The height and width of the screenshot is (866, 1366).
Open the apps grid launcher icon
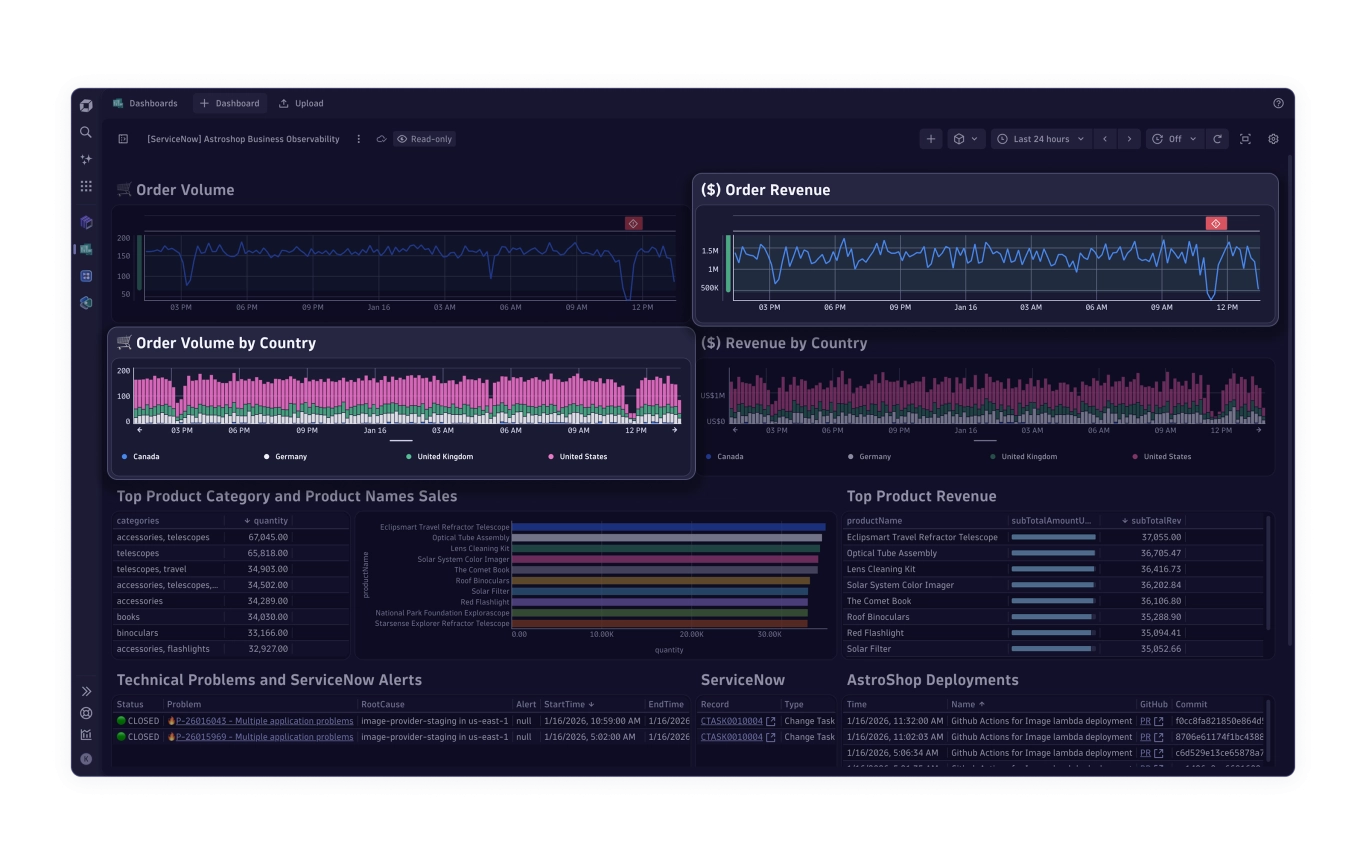coord(86,186)
